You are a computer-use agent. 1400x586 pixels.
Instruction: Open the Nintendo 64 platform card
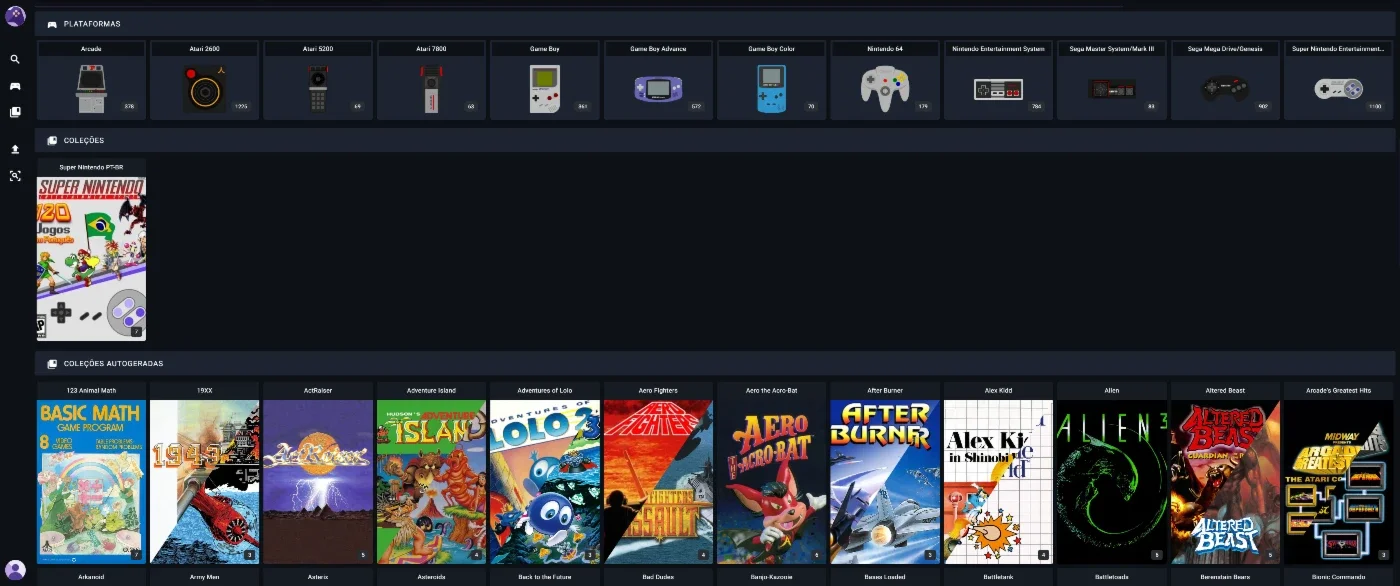pos(885,80)
